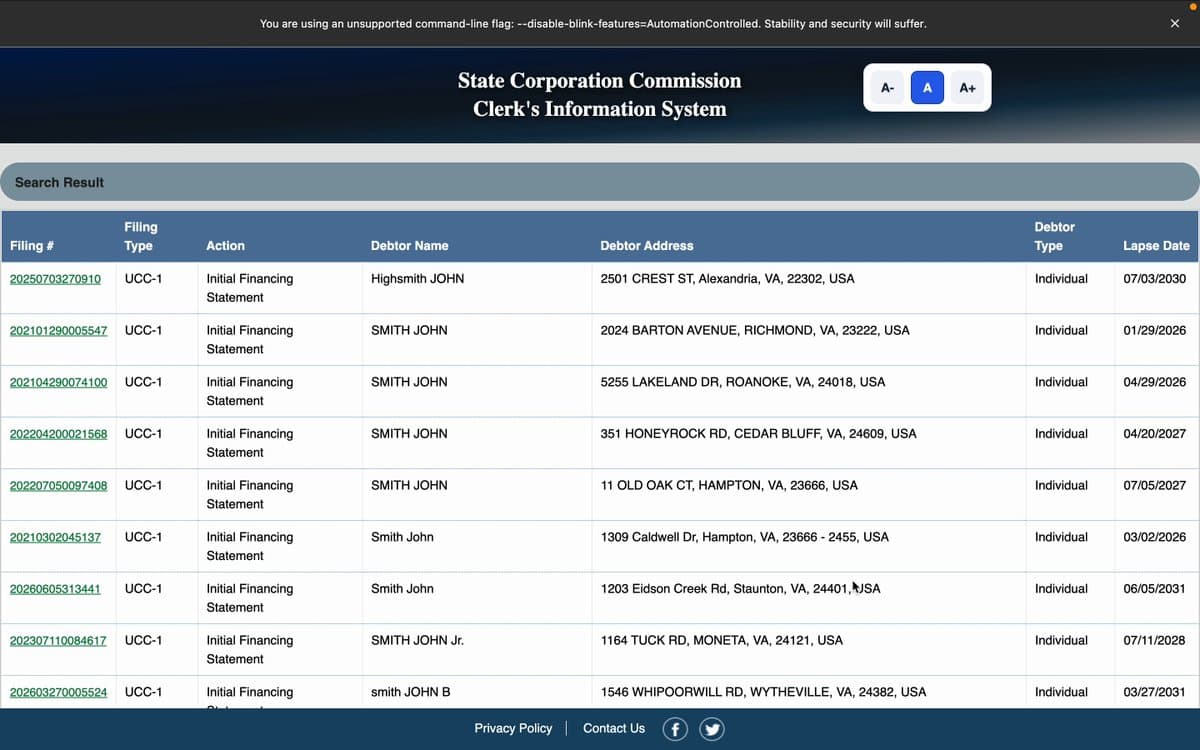
Task: Open filing 202104290074100
Action: click(x=58, y=382)
